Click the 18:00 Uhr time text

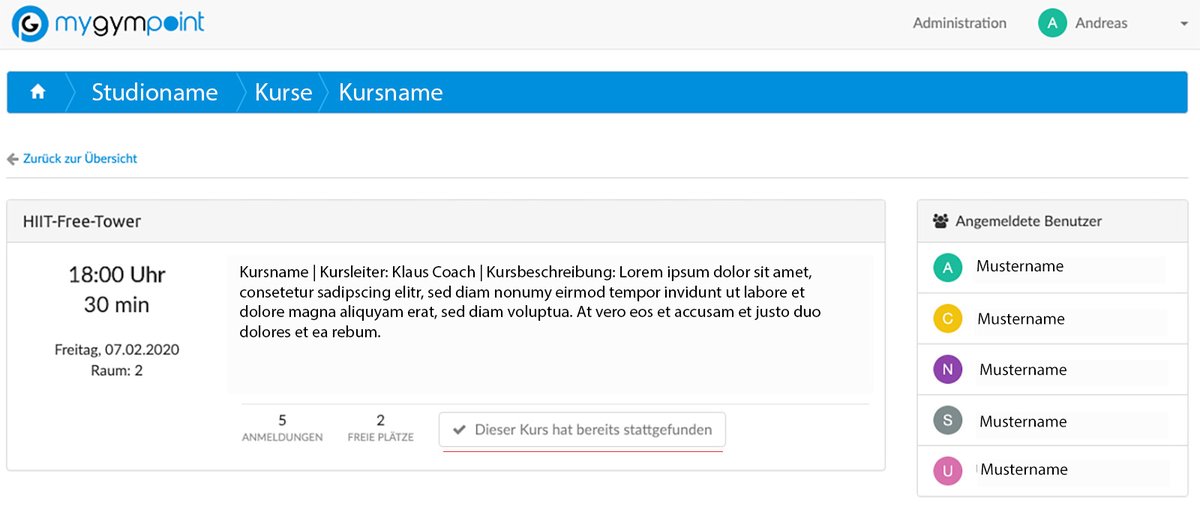pos(117,274)
